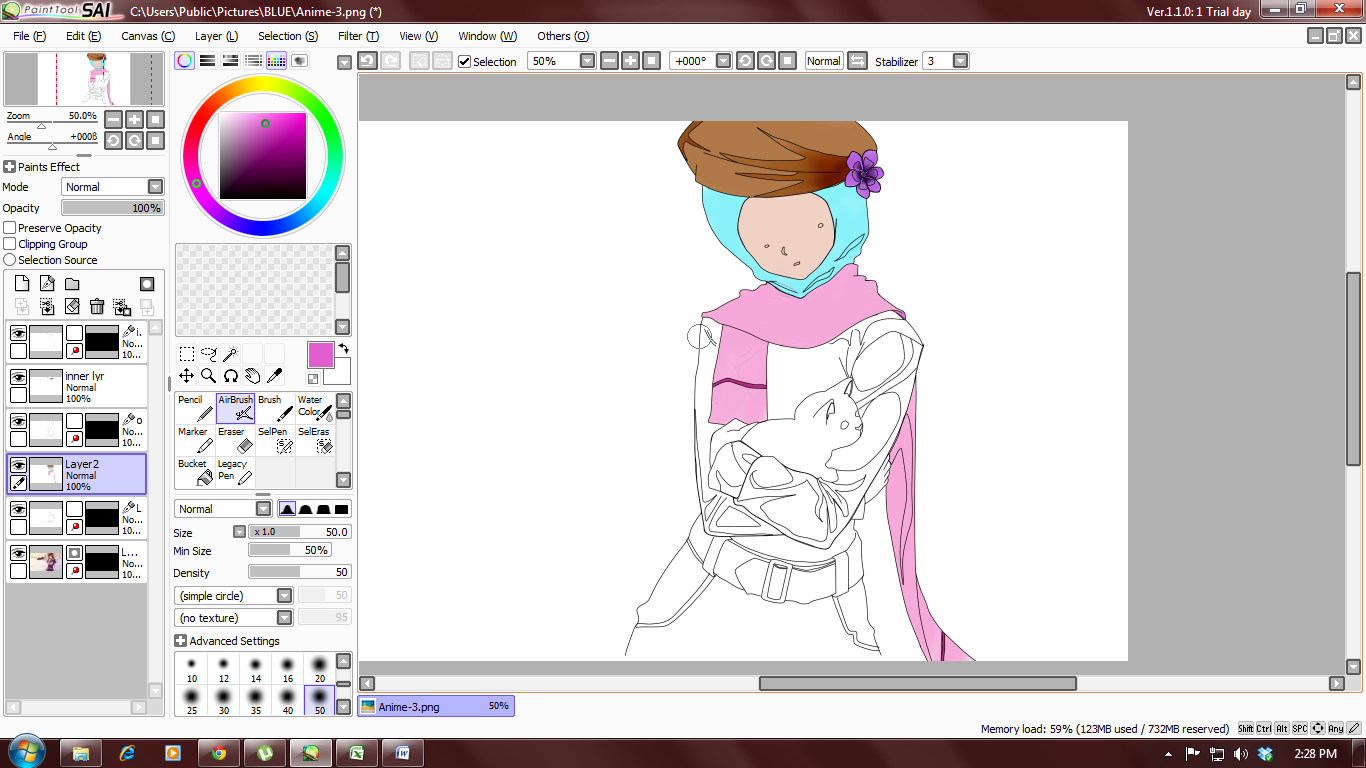Select the Water Color tool
The height and width of the screenshot is (768, 1366).
(315, 408)
